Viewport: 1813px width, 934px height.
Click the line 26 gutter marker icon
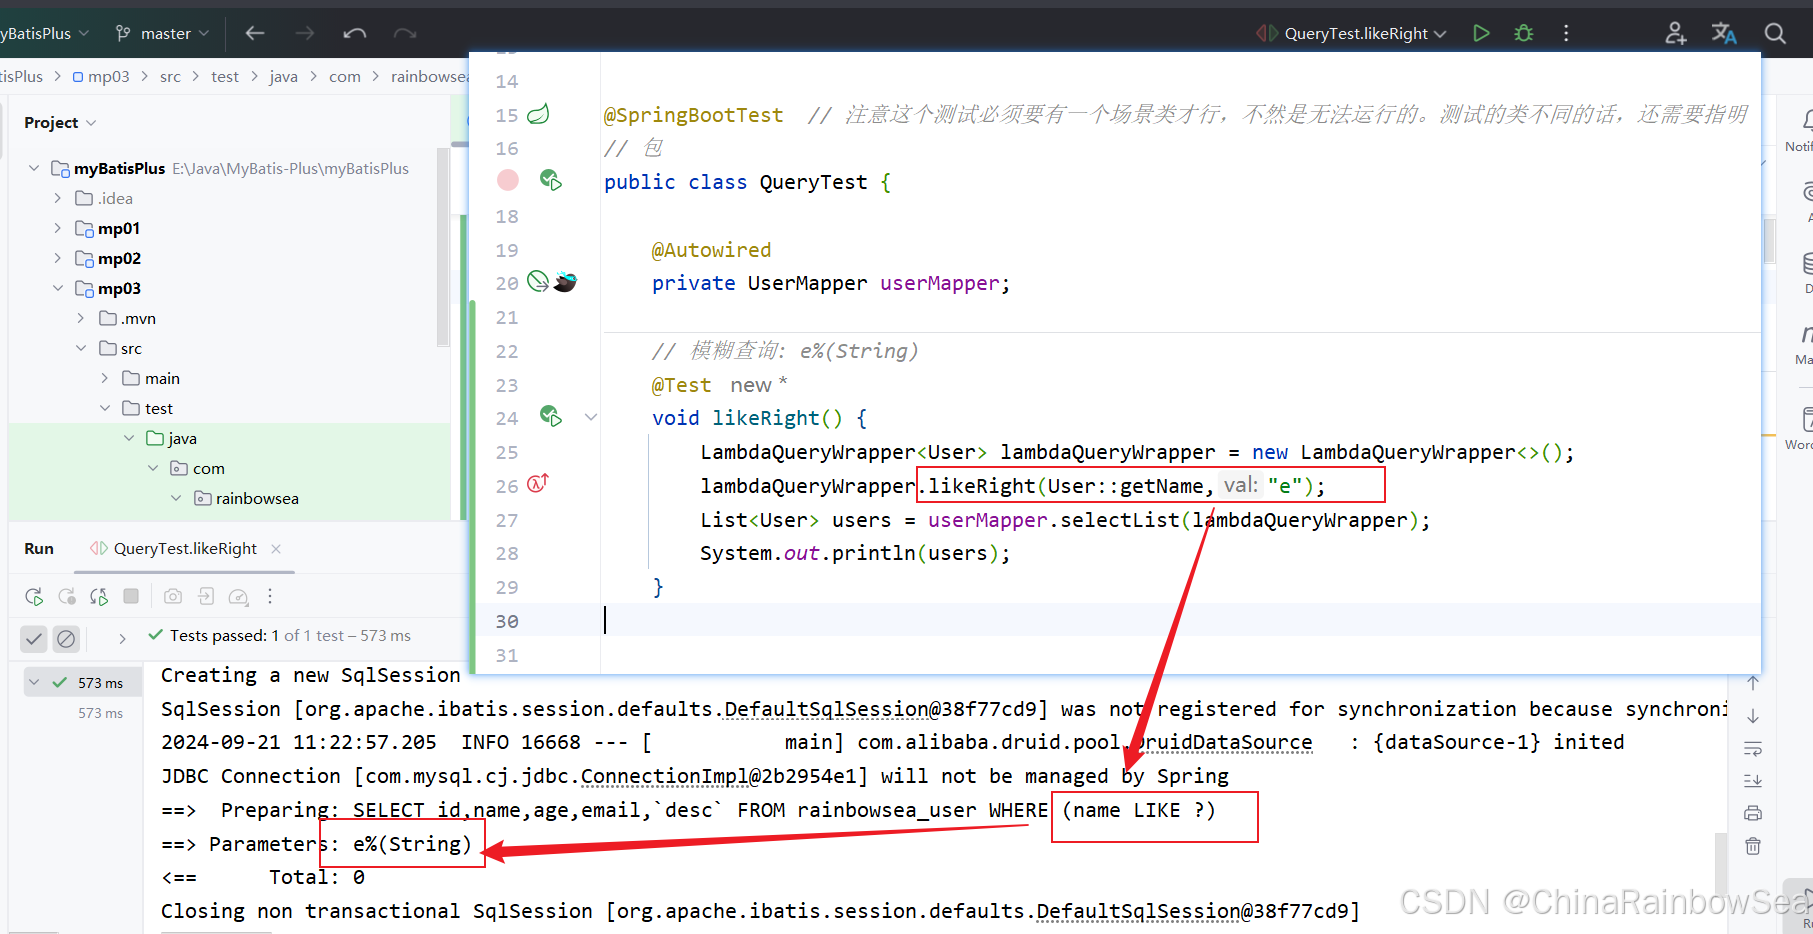pos(538,483)
